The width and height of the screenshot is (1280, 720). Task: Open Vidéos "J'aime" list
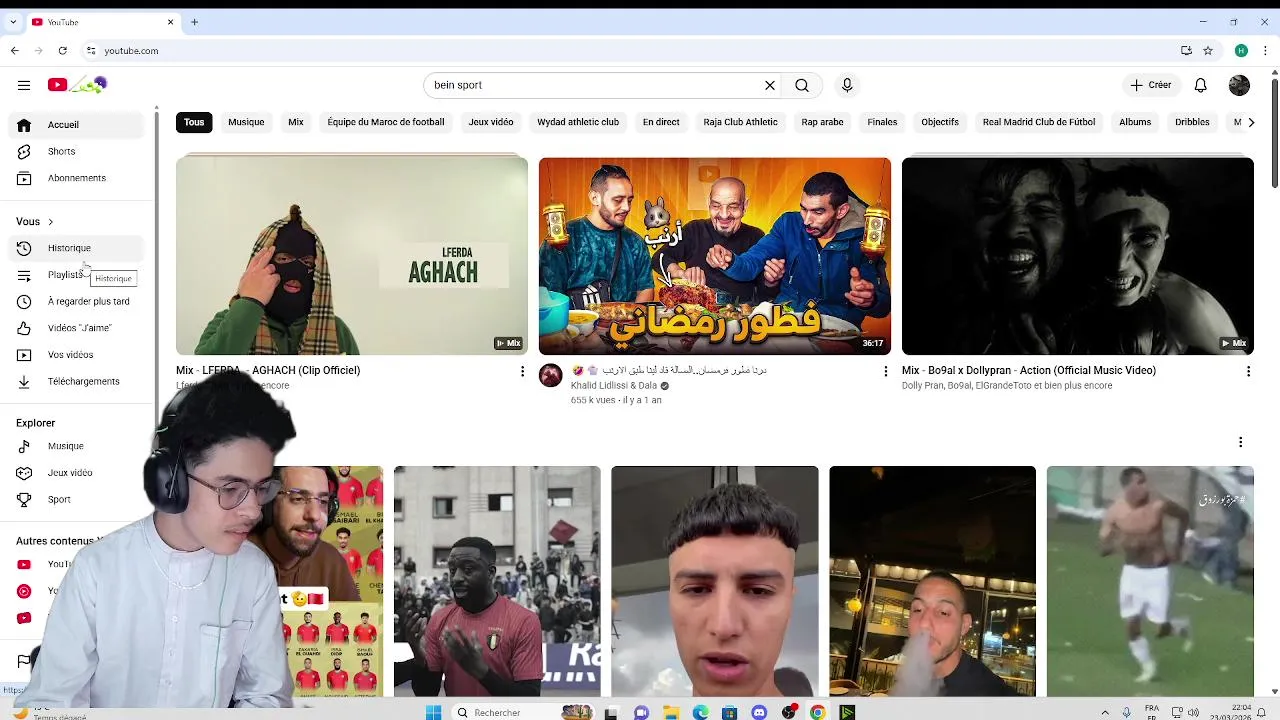pyautogui.click(x=78, y=328)
